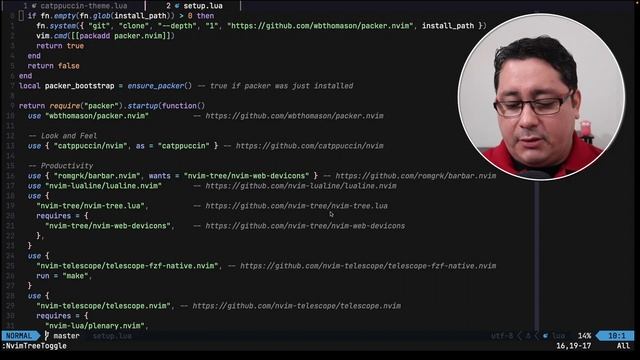Click the webcam video overlay

click(541, 97)
